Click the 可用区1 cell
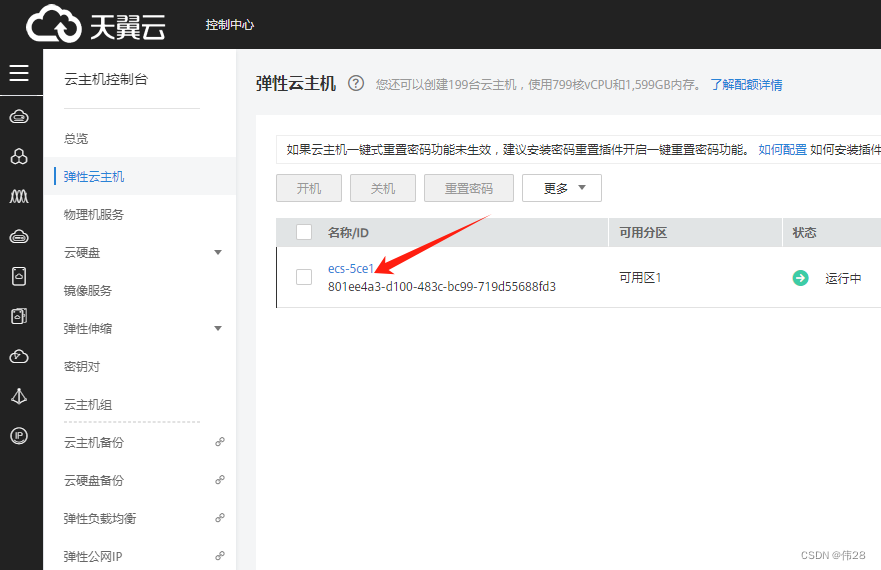The height and width of the screenshot is (570, 881). (641, 278)
